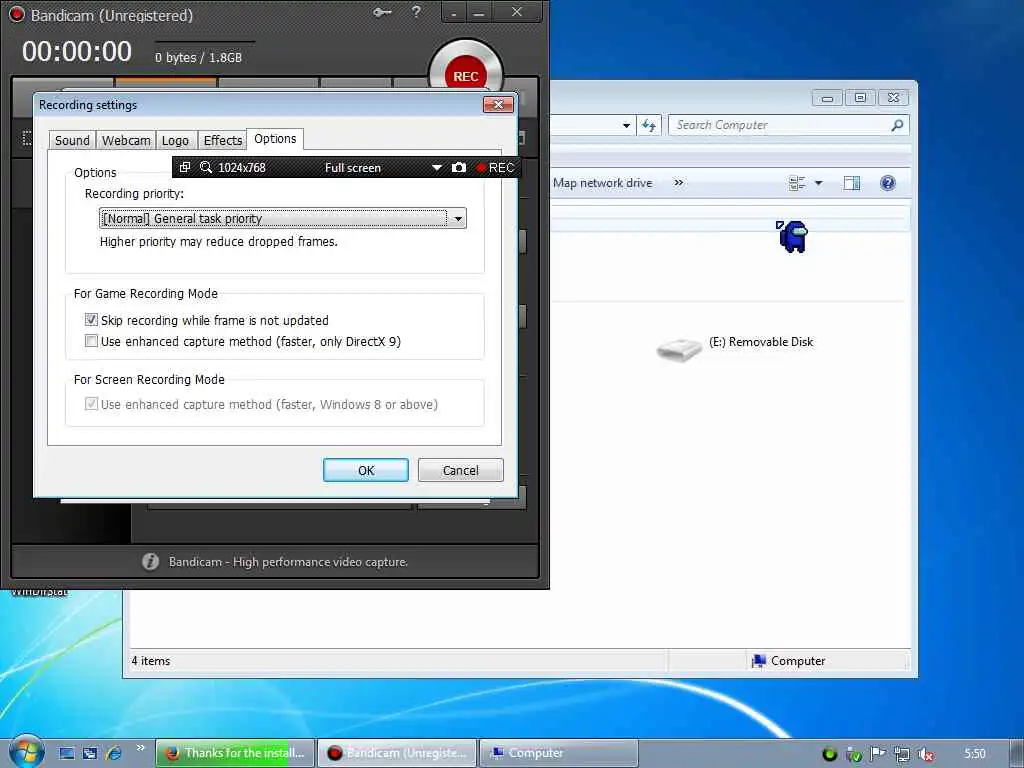
Task: Switch to Firefox 'Thanks for the install' taskbar button
Action: (235, 753)
